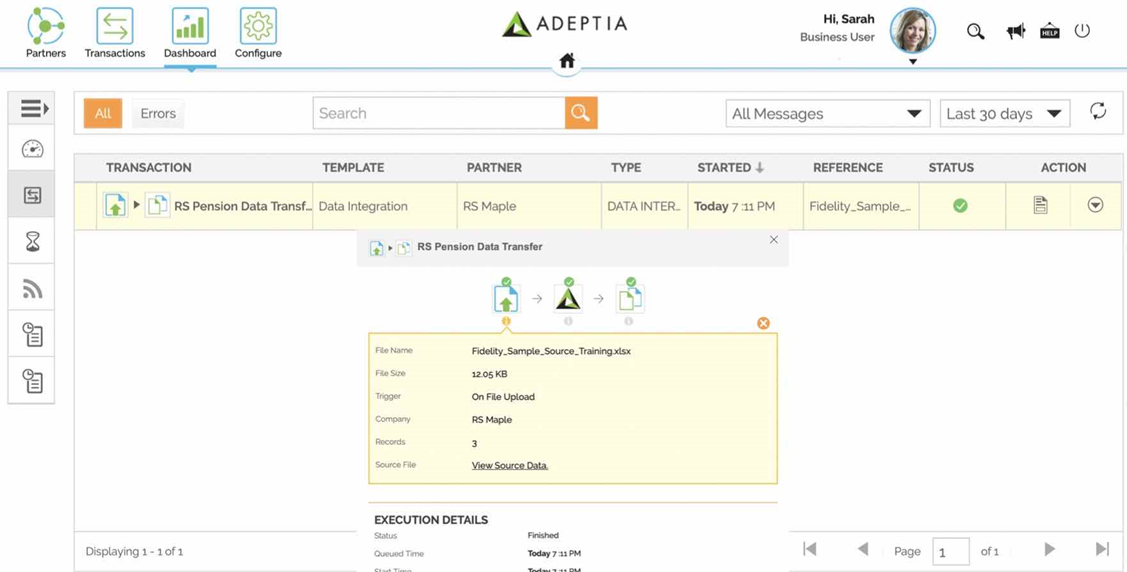Viewport: 1127px width, 572px height.
Task: Go to home via house icon
Action: pos(567,61)
